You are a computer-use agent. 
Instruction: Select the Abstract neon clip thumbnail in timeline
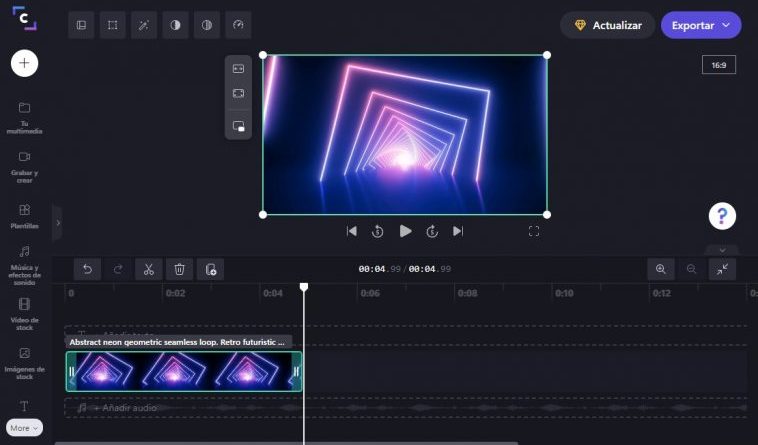[184, 372]
